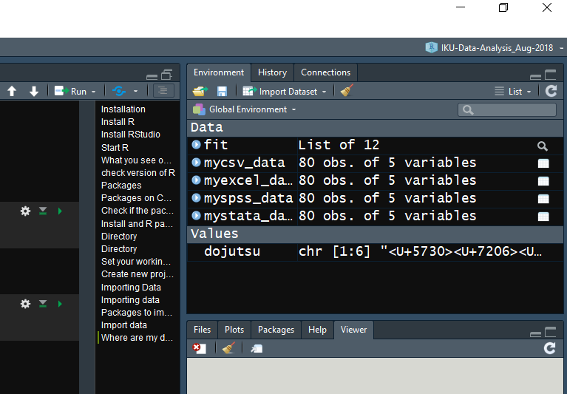Run the current line or selection
This screenshot has width=567, height=394.
(x=71, y=91)
